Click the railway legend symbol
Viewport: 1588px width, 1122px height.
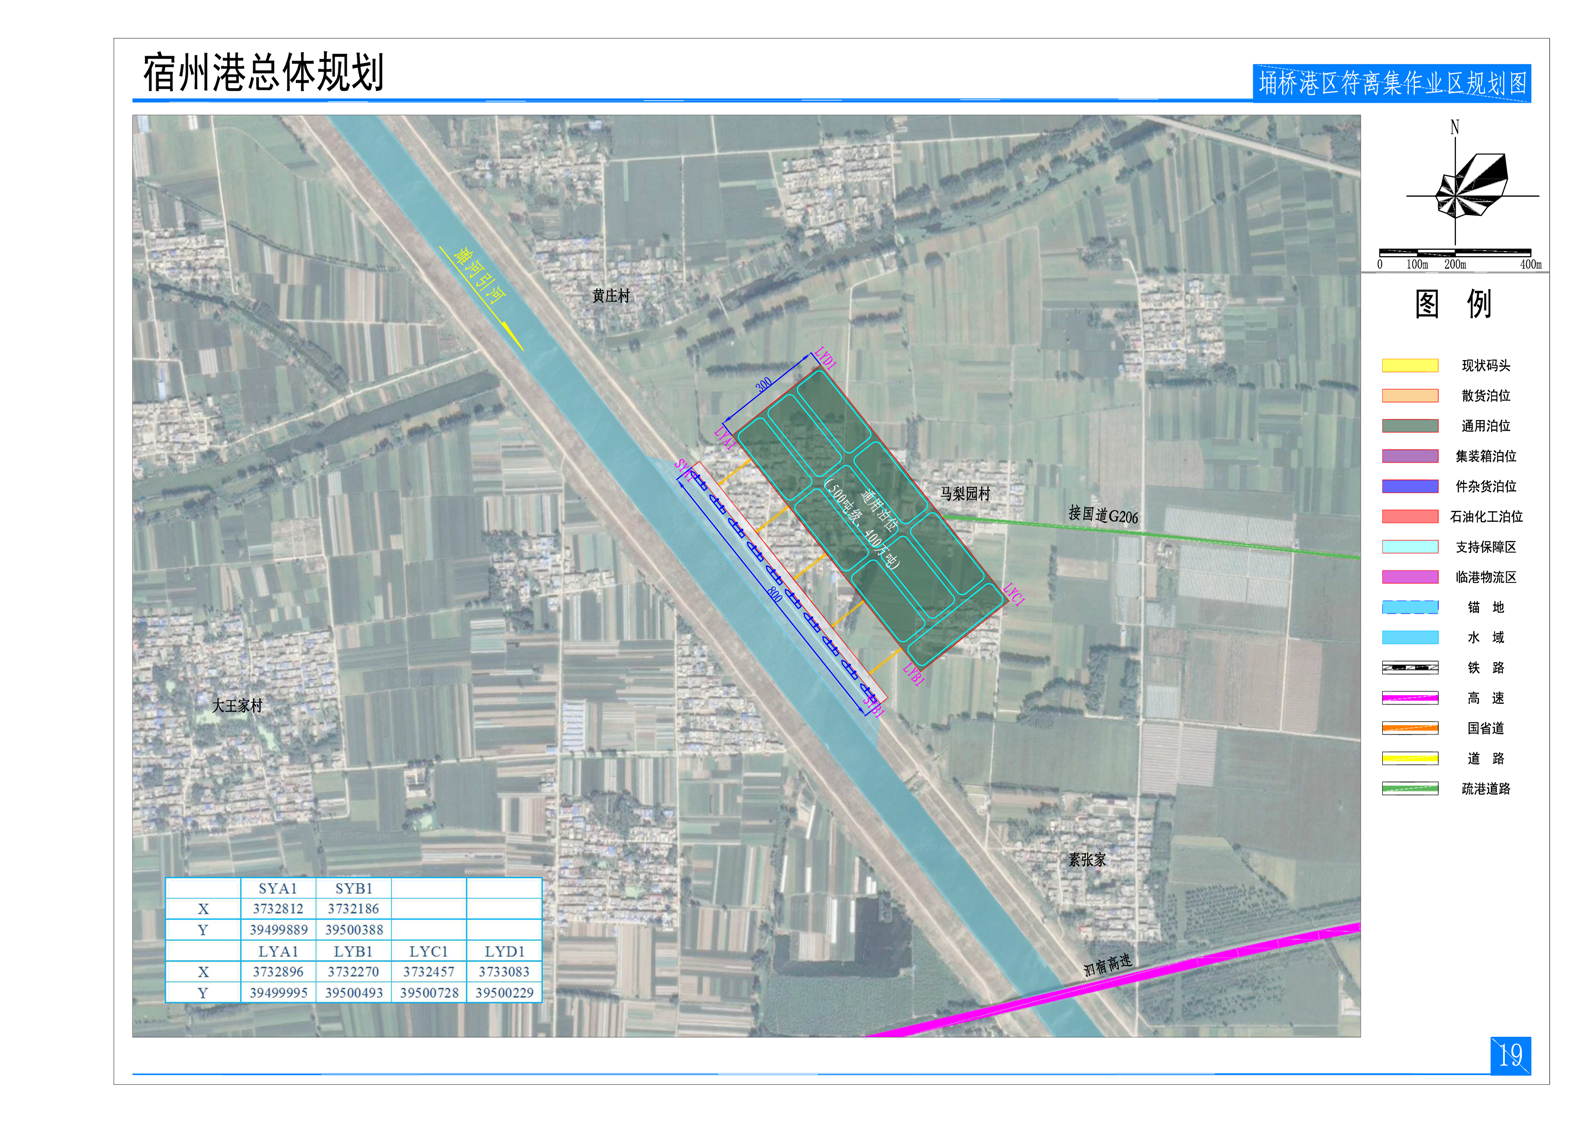(x=1409, y=668)
